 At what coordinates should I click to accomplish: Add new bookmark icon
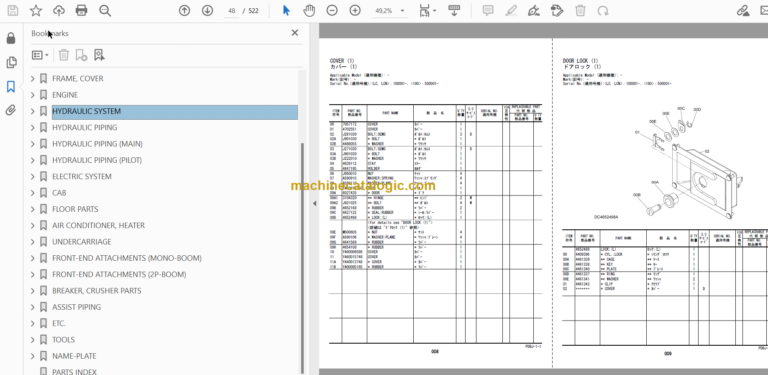tap(81, 55)
